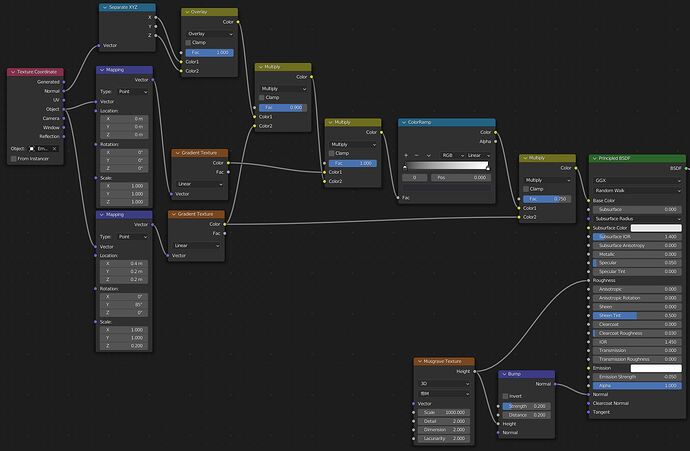
Task: Clear the Object field with the X icon
Action: click(55, 149)
